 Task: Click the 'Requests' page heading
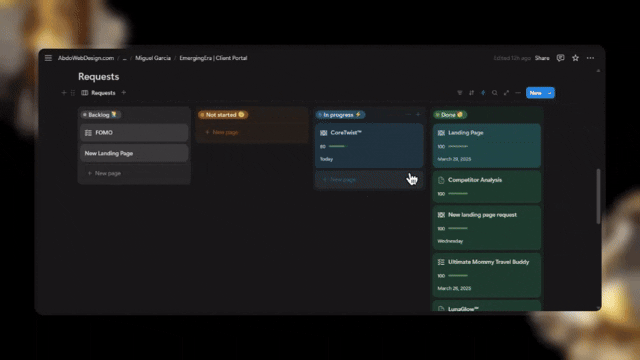coord(98,77)
